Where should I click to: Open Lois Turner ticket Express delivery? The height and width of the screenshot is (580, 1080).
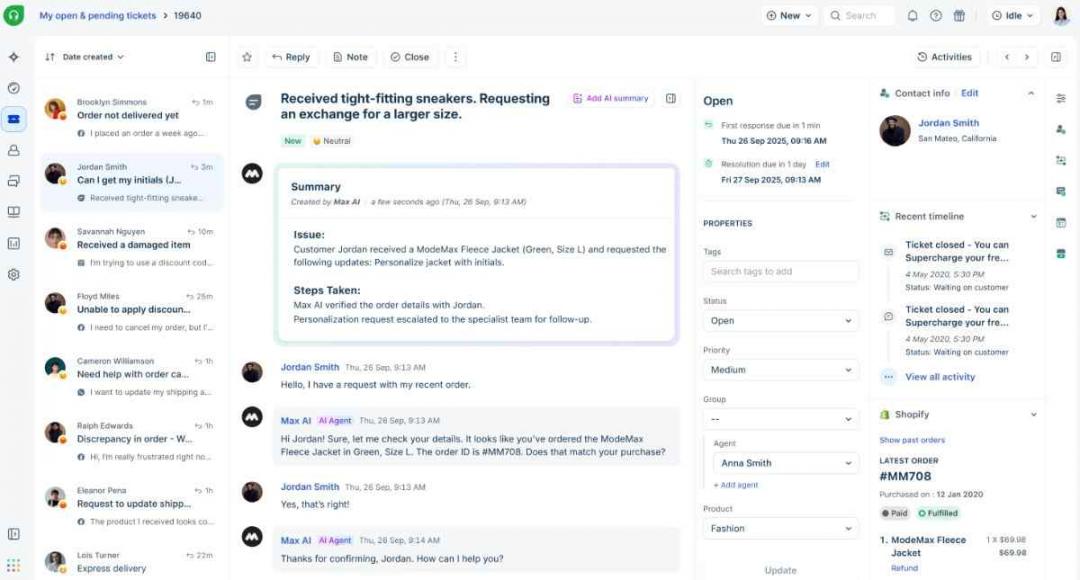click(132, 563)
